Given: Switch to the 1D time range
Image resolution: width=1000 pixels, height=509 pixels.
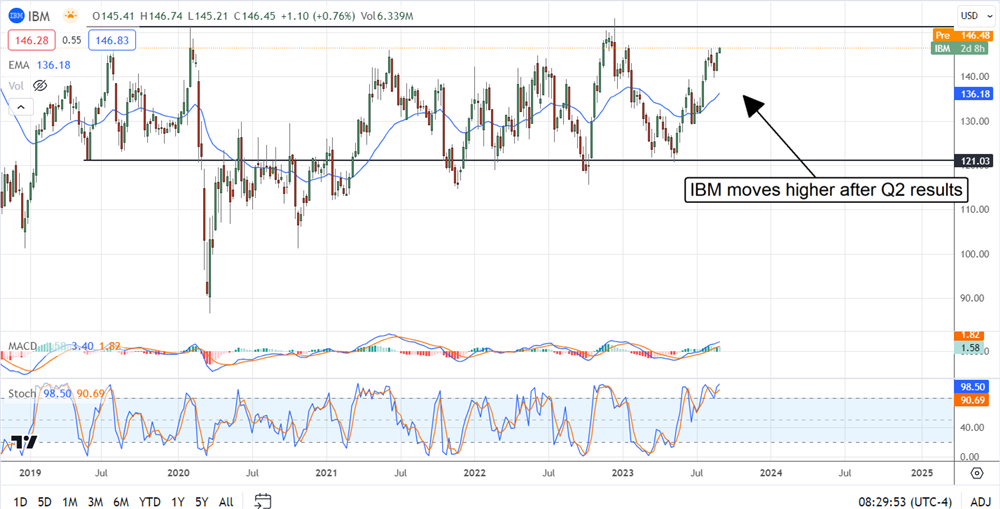Looking at the screenshot, I should pos(20,500).
